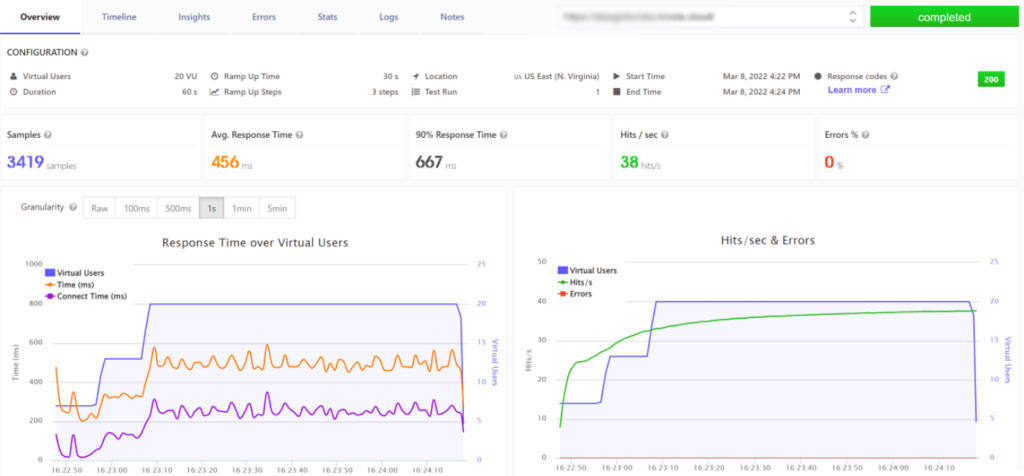1024x476 pixels.
Task: Open the Learn more link
Action: coord(852,90)
